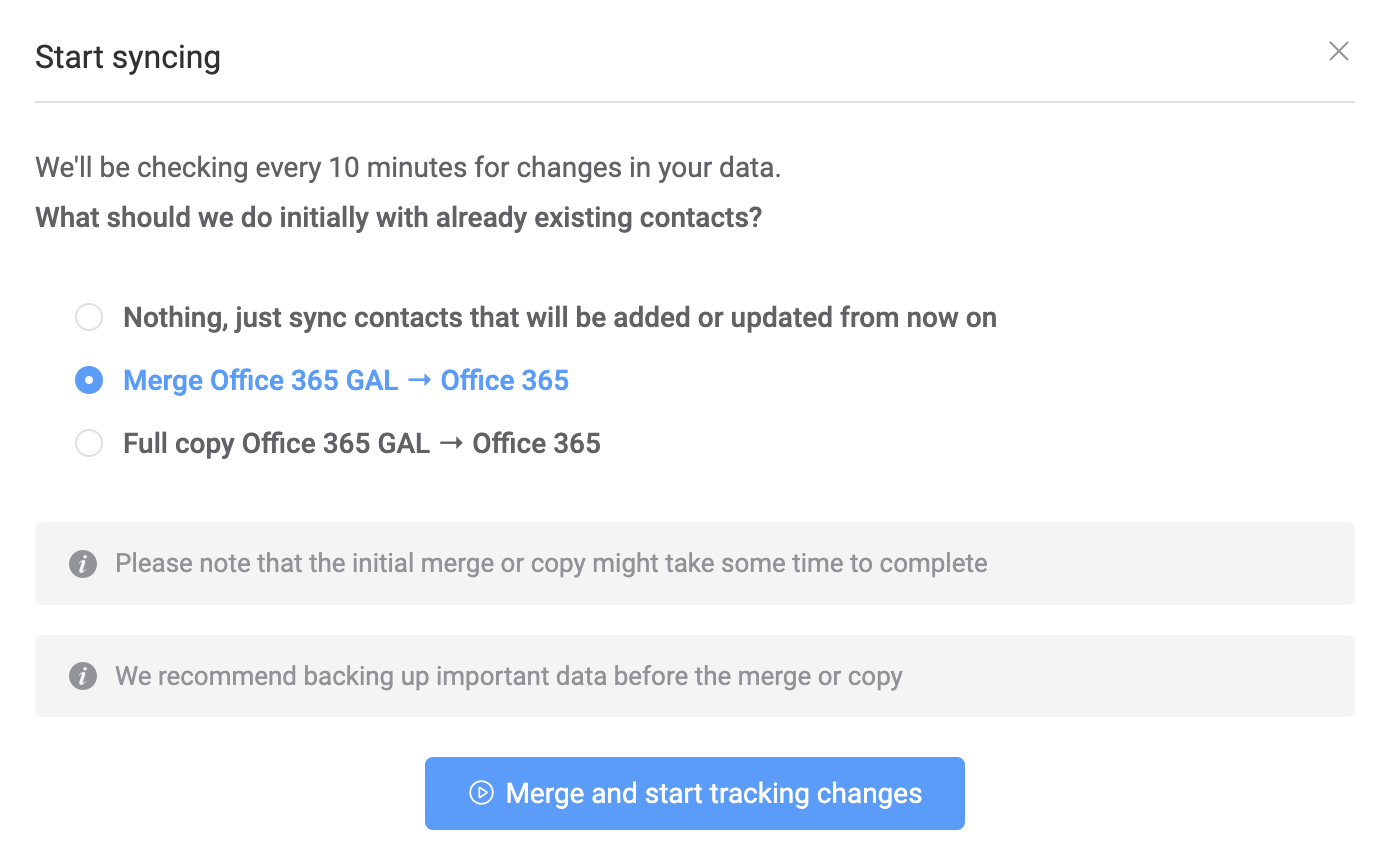Click the 'Full copy Office 365 GAL' label text

point(361,443)
